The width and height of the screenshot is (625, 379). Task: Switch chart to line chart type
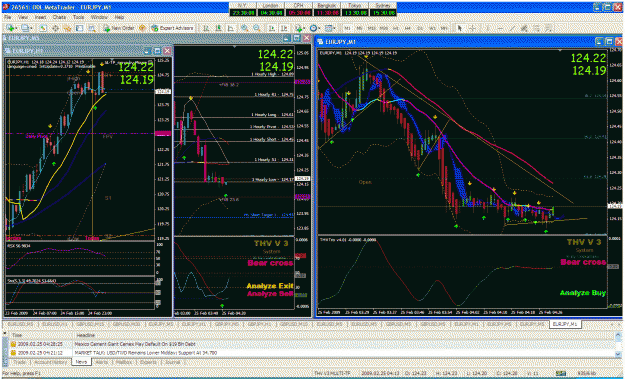click(230, 28)
